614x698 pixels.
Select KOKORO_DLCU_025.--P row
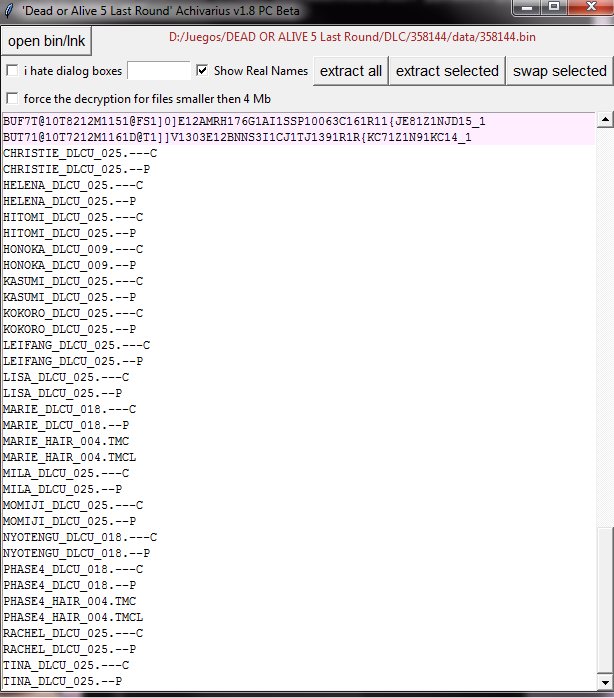click(298, 329)
